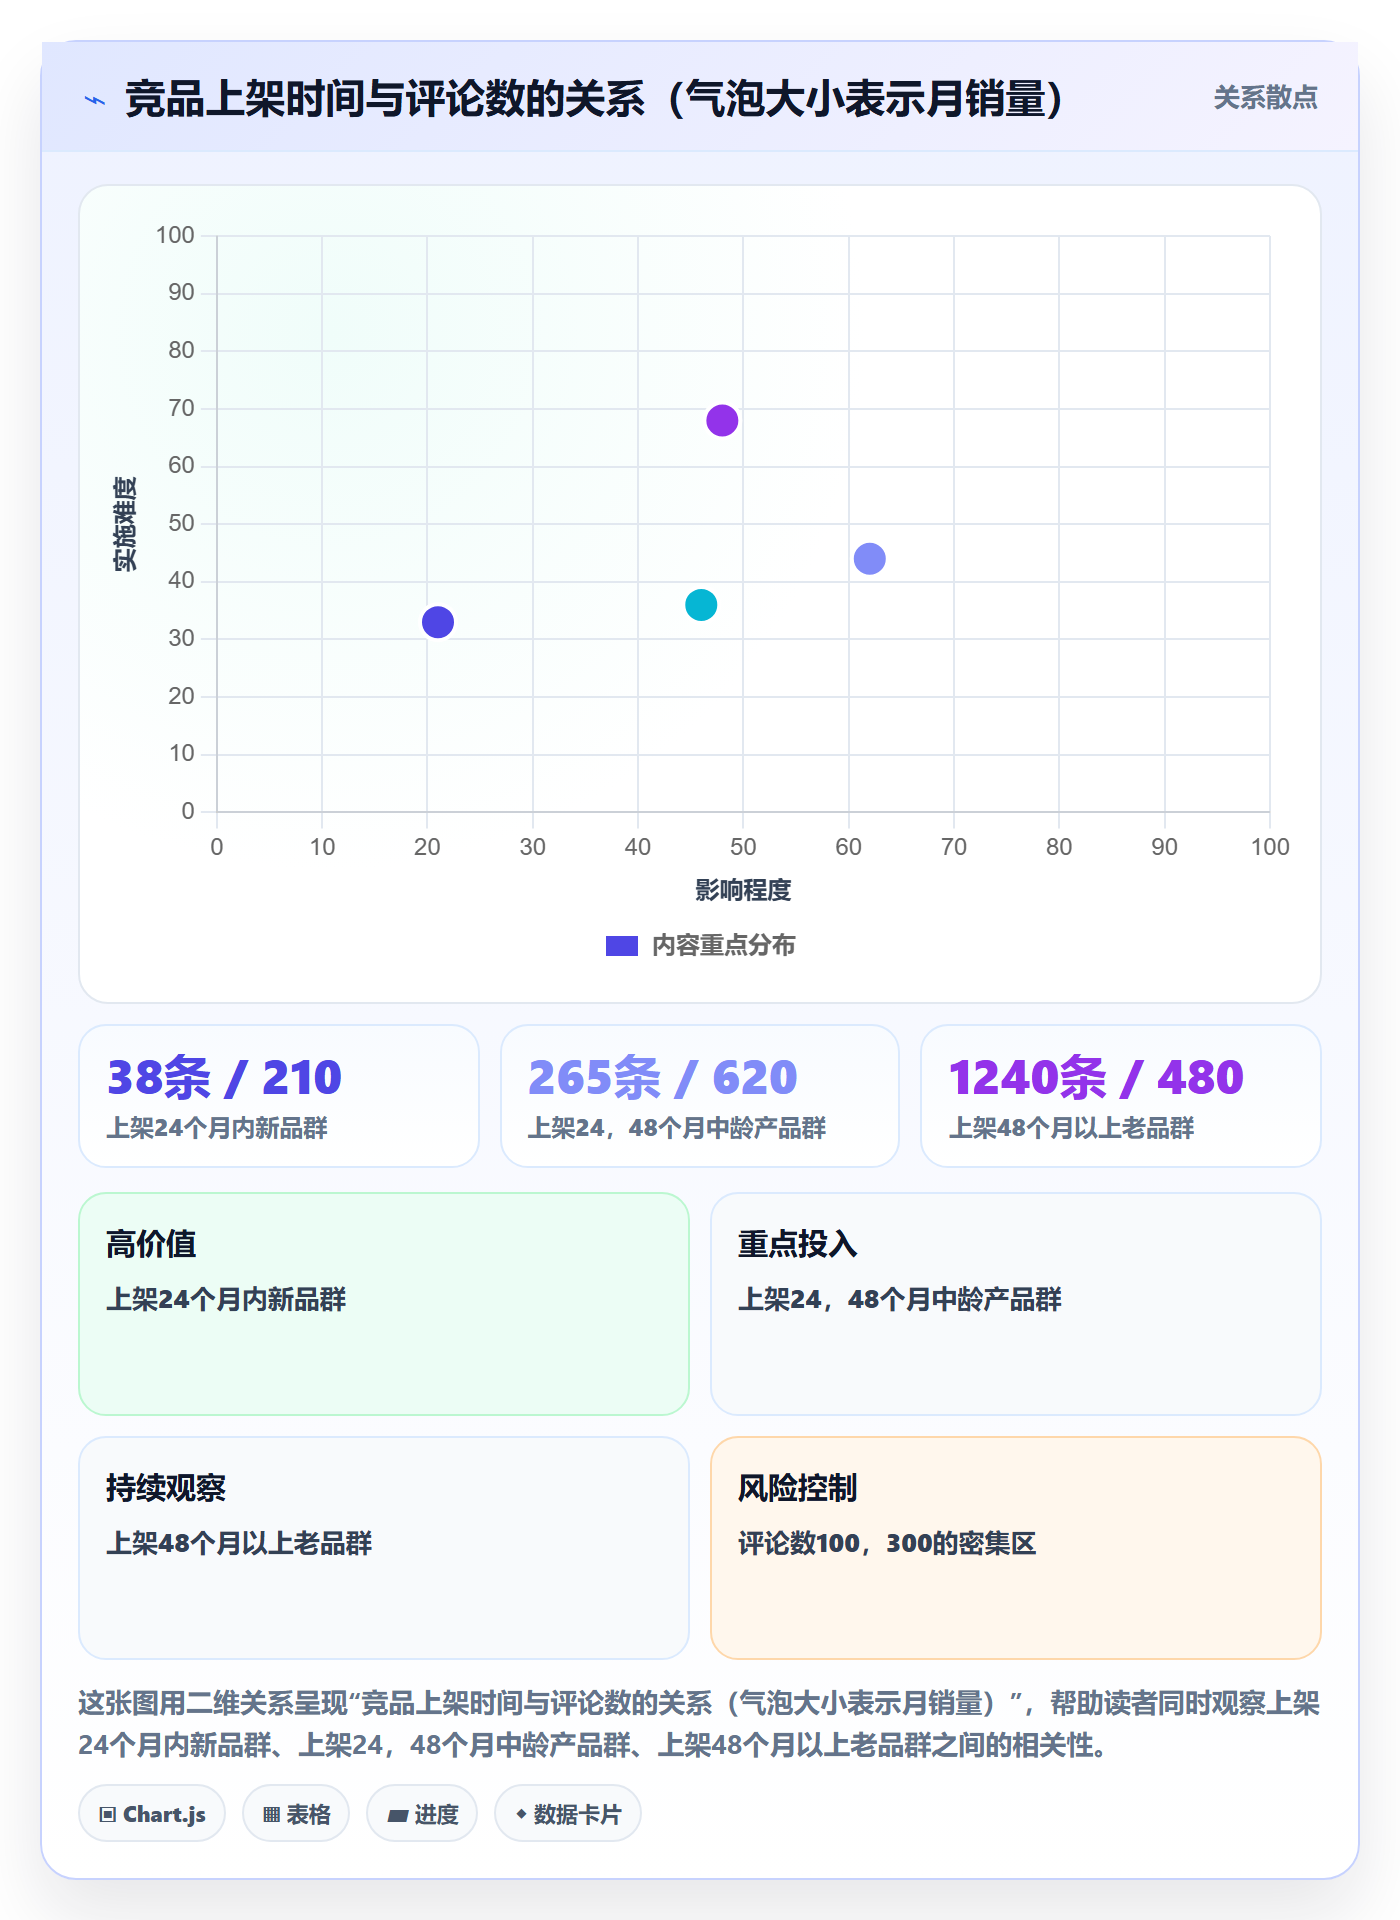Click 评论数100，300的密集区 in the 风险控制 card
Viewport: 1400px width, 1920px height.
(x=887, y=1543)
